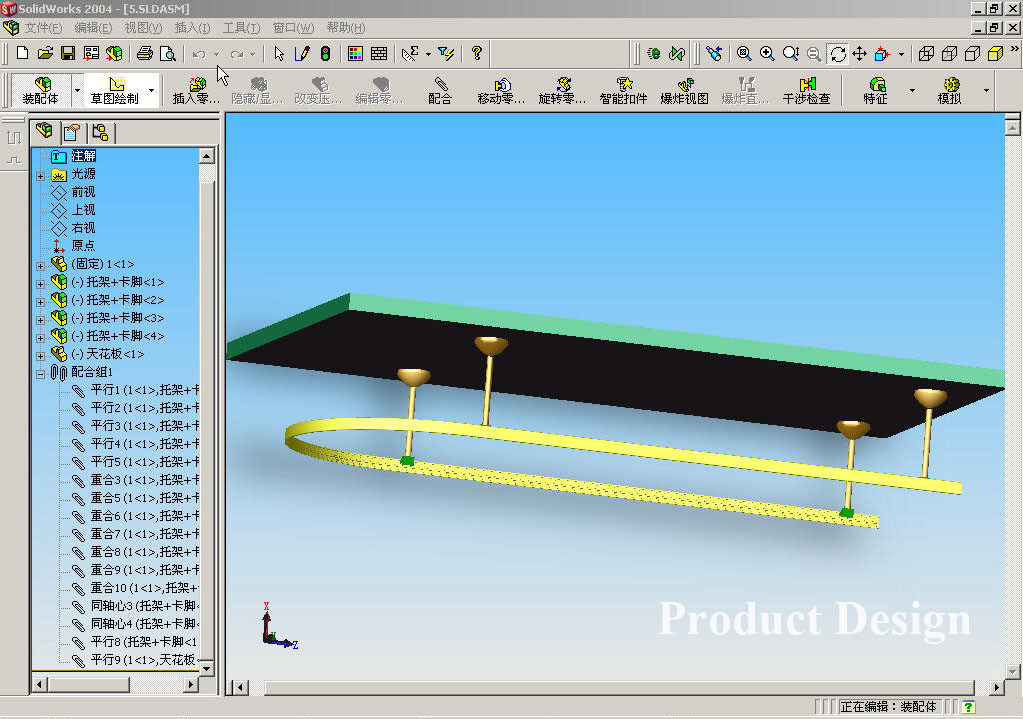Select the 配合 (Mate) tool
Image resolution: width=1023 pixels, height=719 pixels.
pyautogui.click(x=439, y=88)
